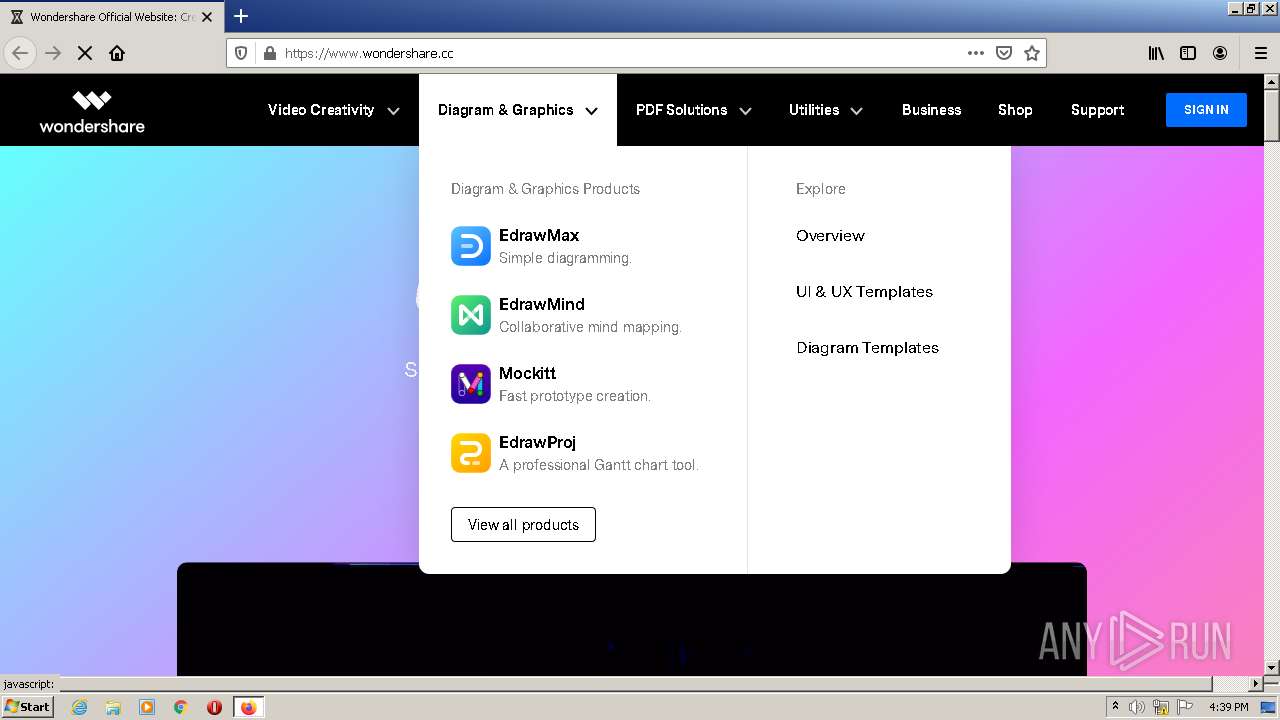Click the Wondershare logo
Viewport: 1280px width, 720px height.
click(92, 111)
